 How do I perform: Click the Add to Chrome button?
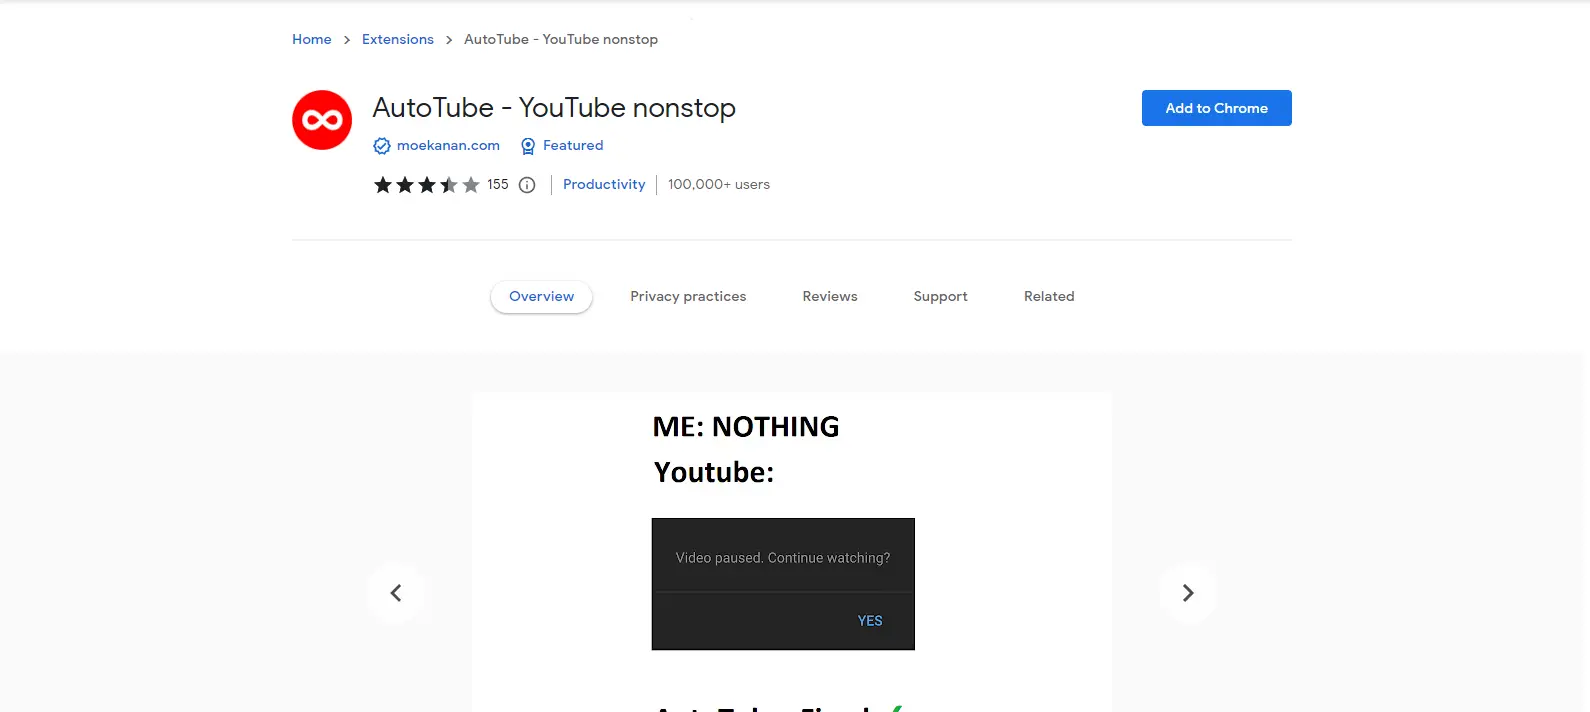[x=1217, y=108]
